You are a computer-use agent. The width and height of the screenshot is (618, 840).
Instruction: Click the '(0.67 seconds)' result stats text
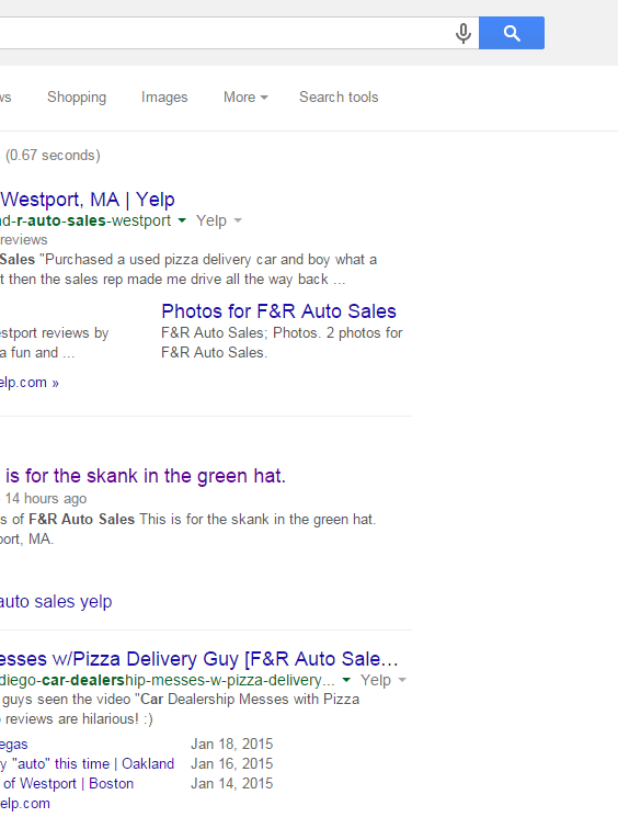click(x=53, y=155)
